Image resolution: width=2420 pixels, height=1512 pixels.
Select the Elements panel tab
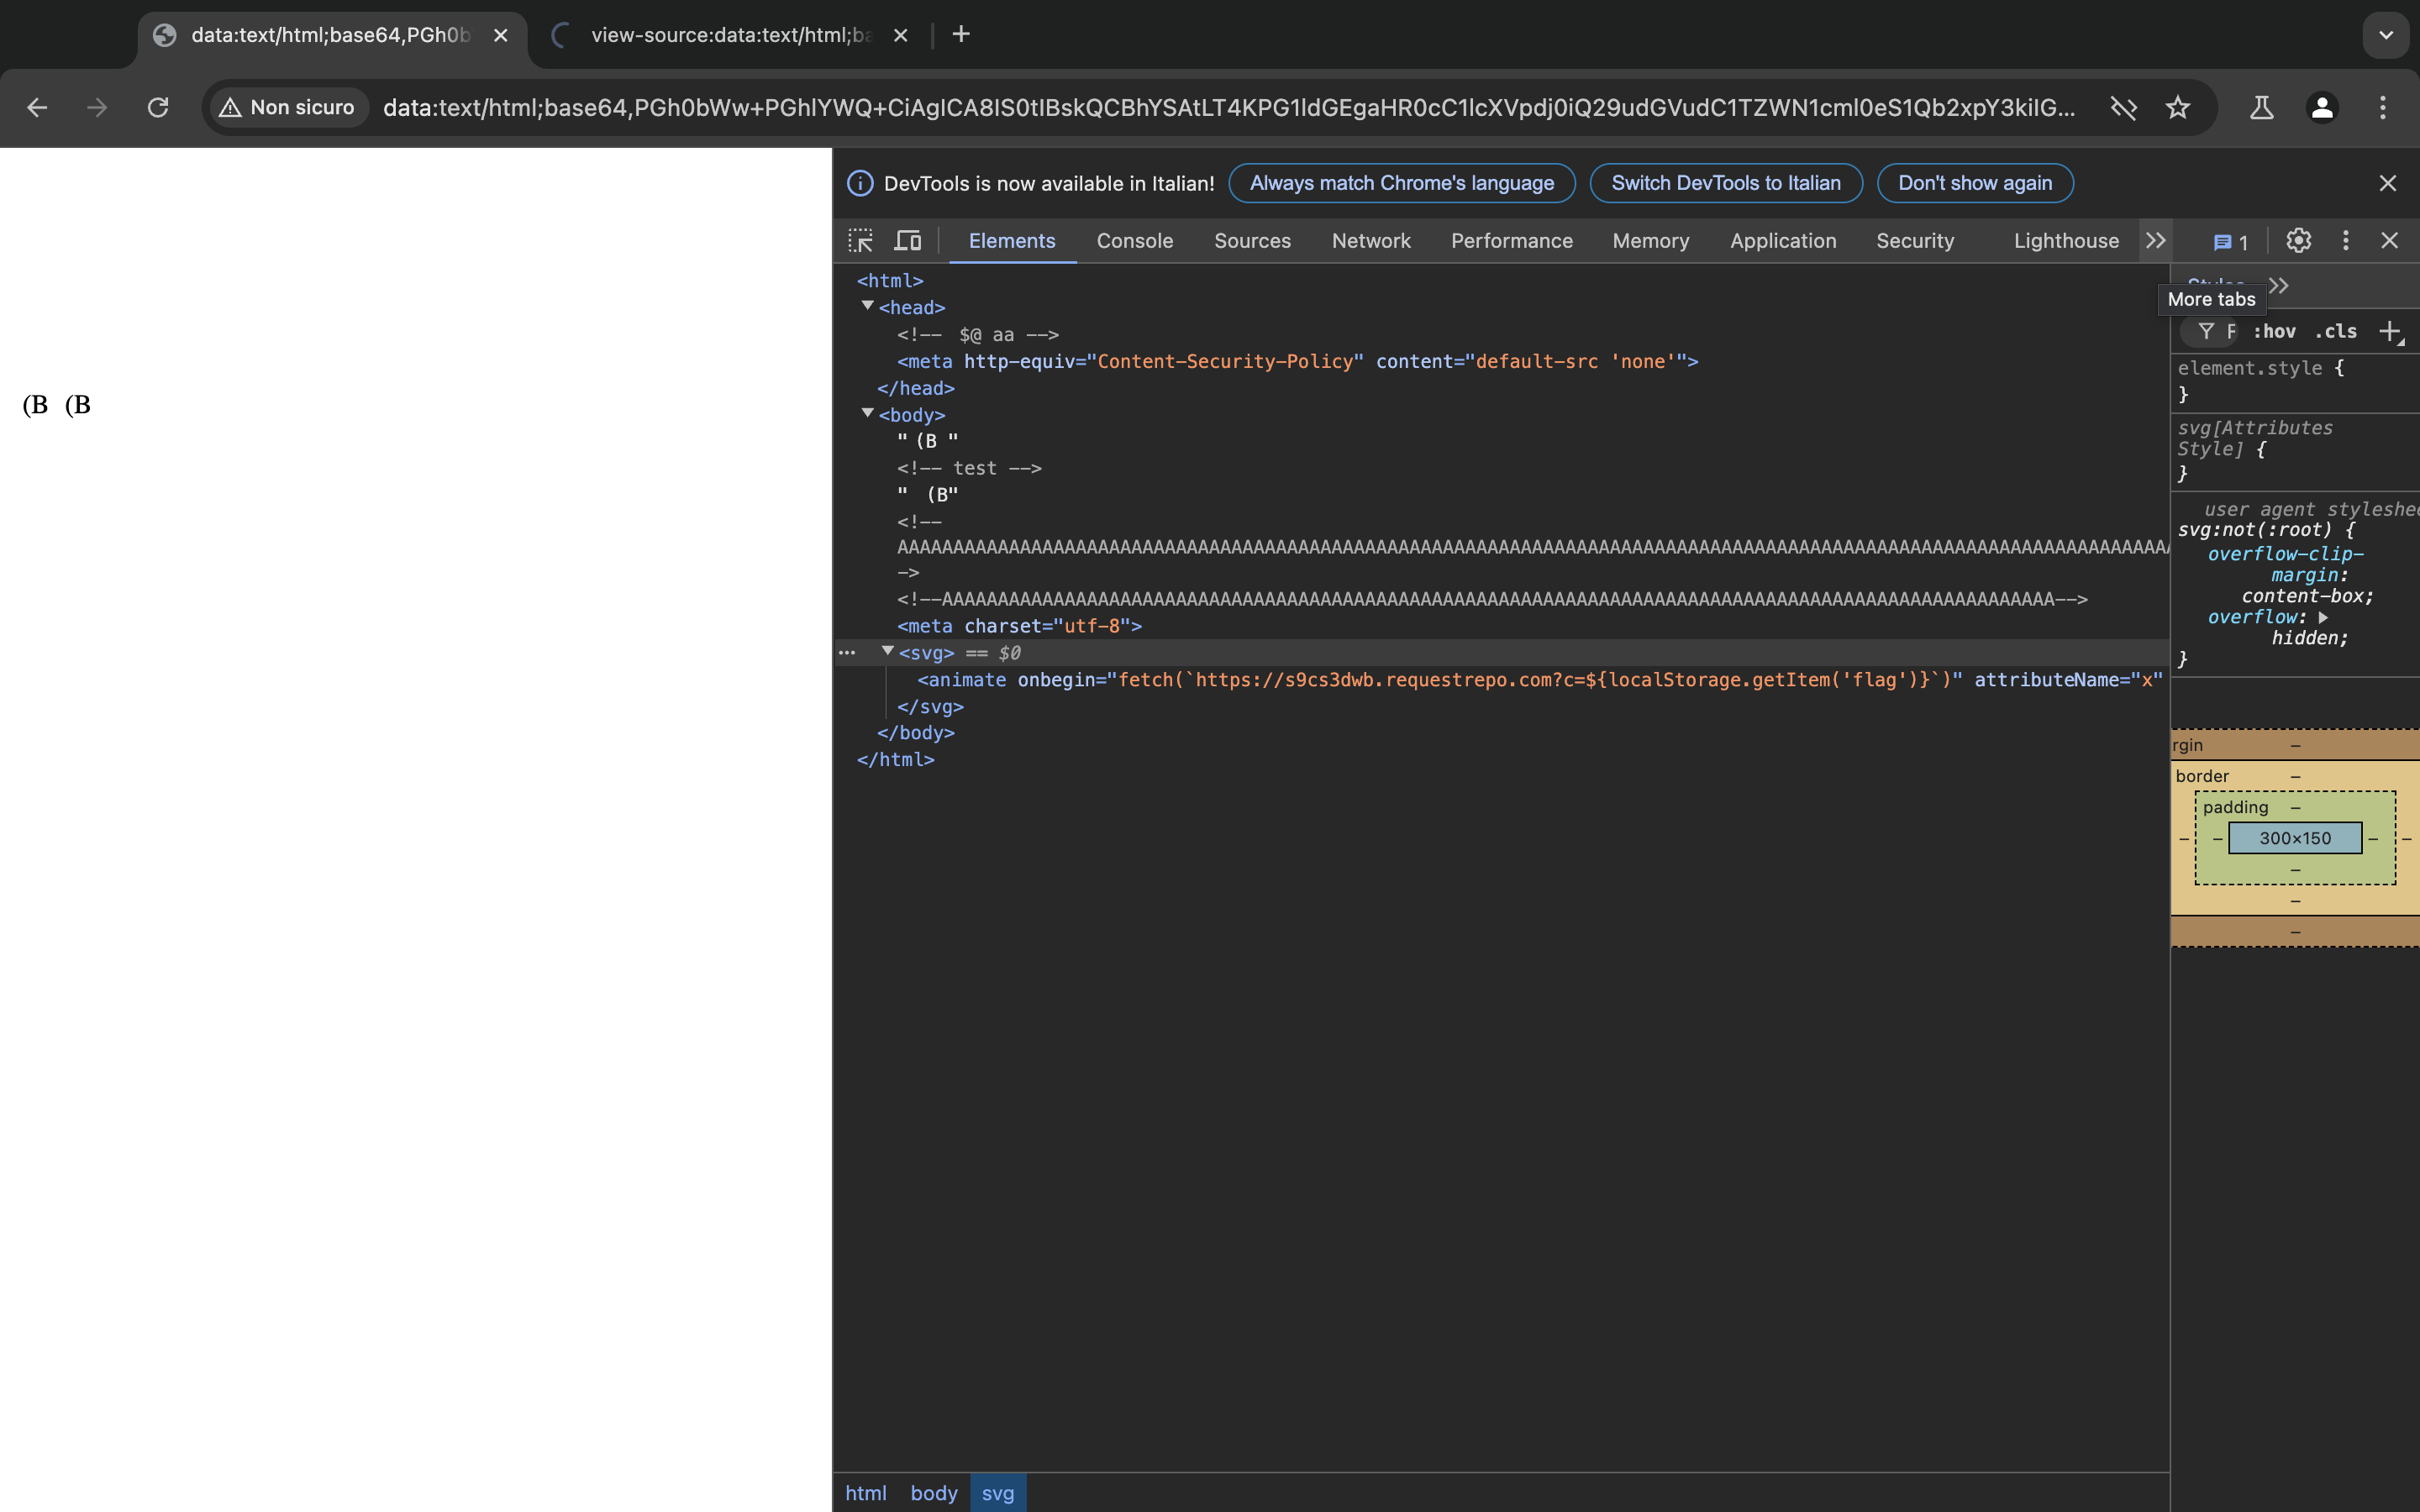point(1012,241)
